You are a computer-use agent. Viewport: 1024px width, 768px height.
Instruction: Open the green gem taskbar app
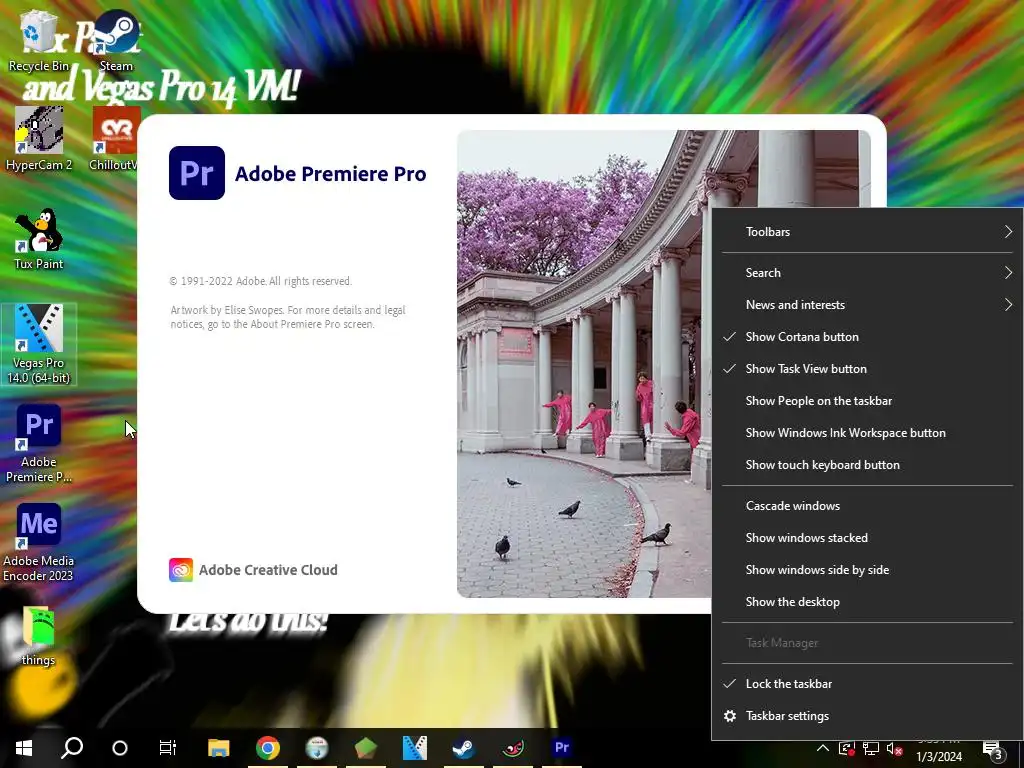point(366,748)
